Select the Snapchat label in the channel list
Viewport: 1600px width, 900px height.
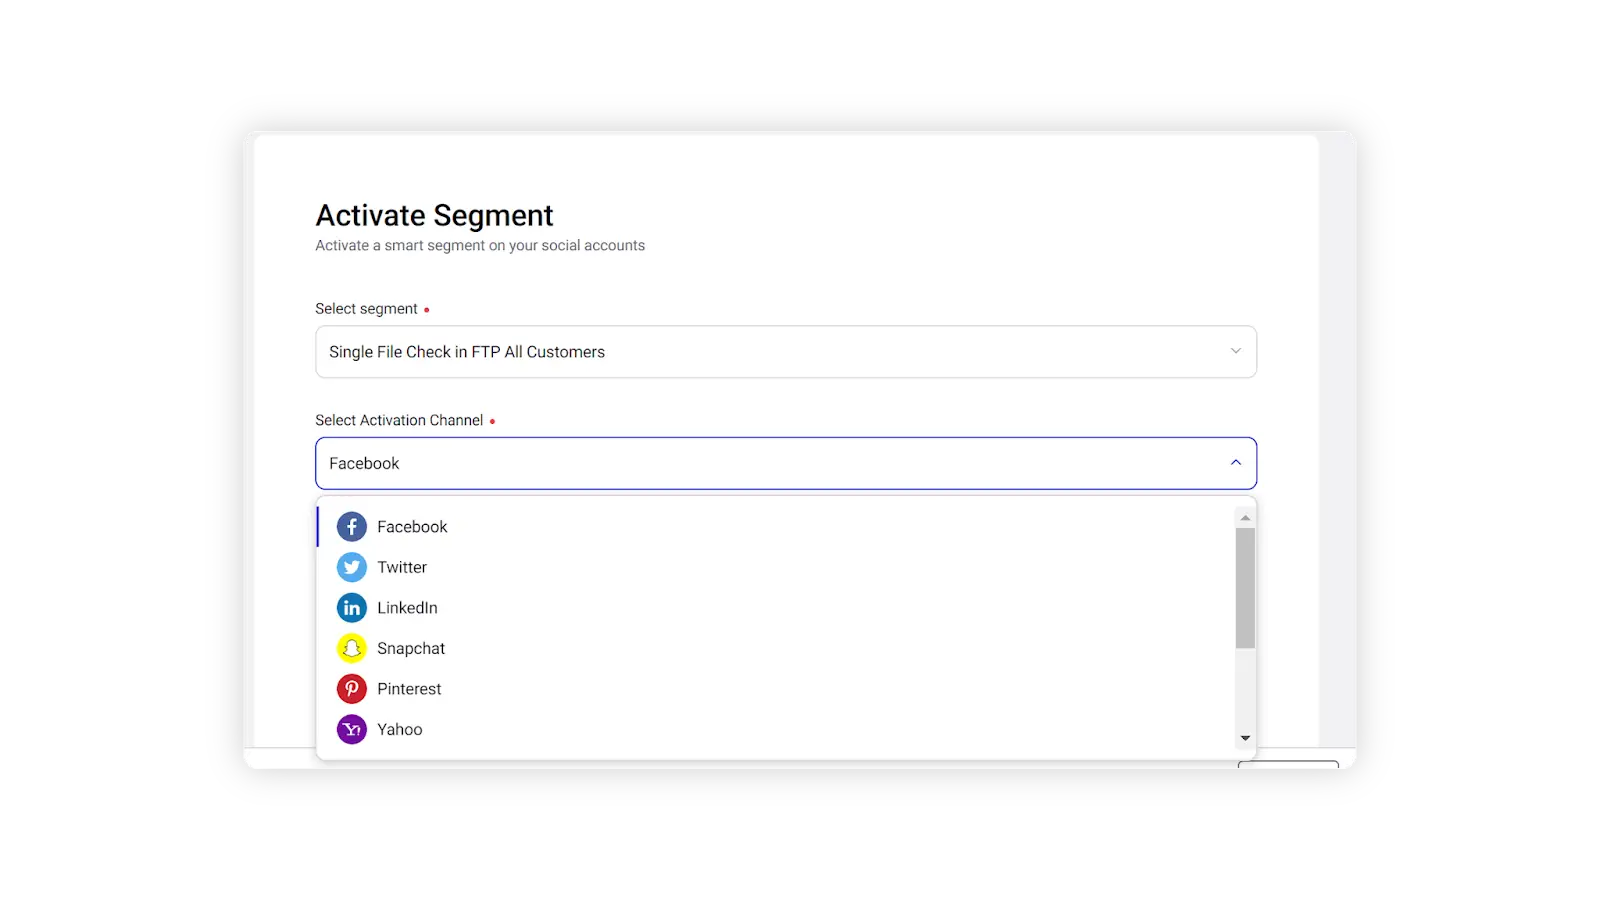(411, 648)
